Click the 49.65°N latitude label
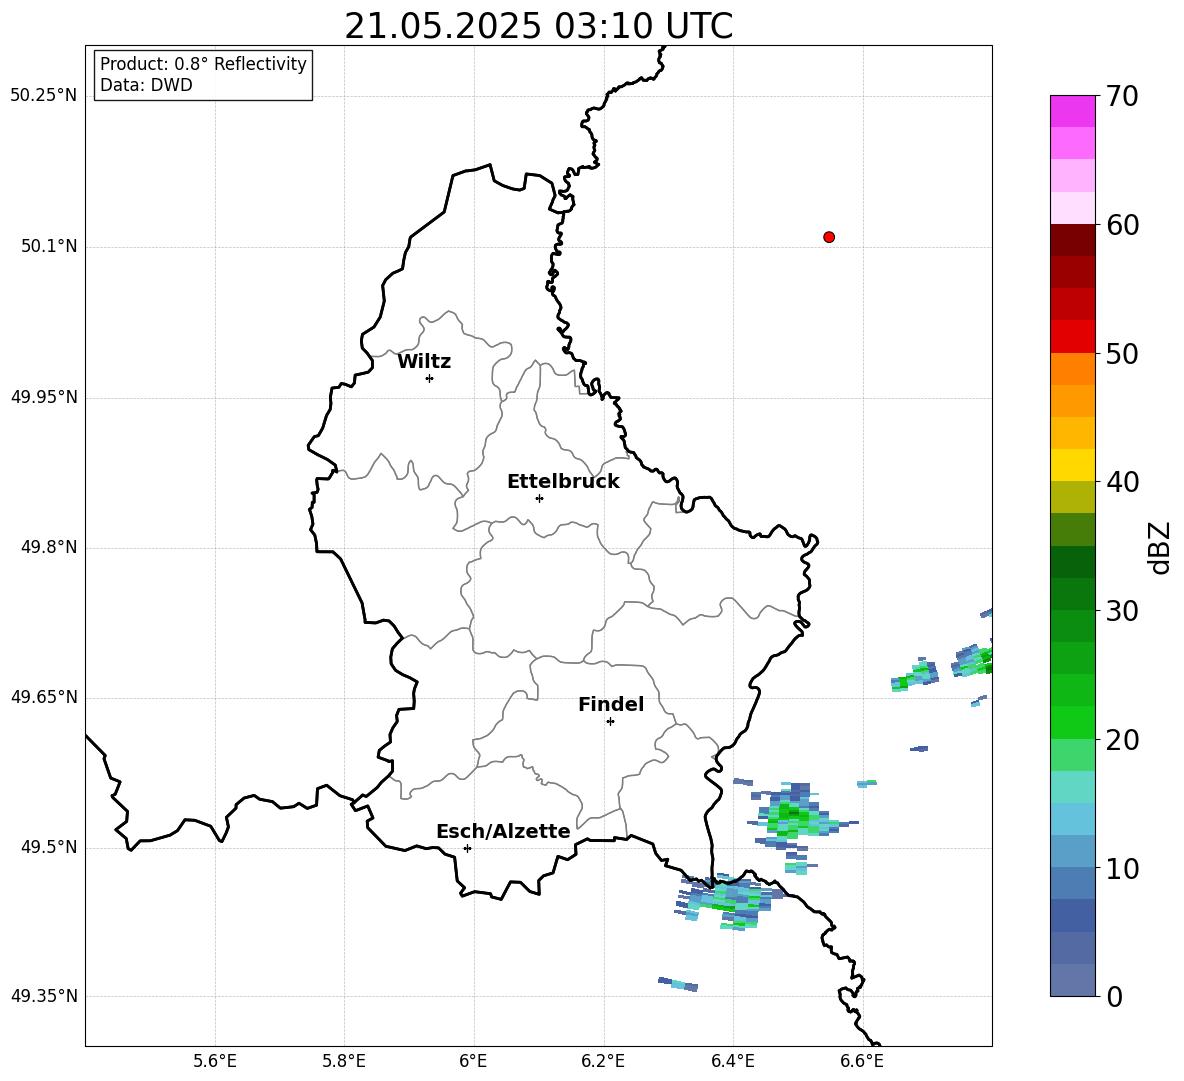The width and height of the screenshot is (1184, 1081). (44, 697)
